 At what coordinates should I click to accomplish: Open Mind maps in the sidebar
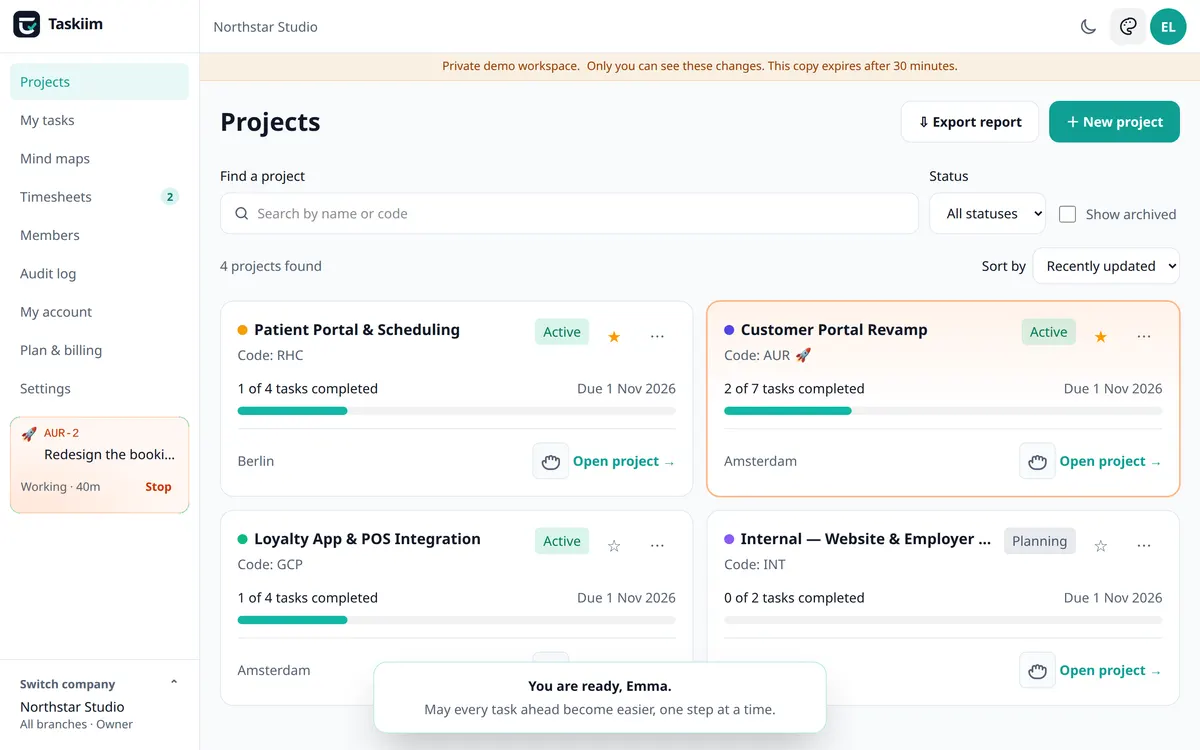[99, 159]
